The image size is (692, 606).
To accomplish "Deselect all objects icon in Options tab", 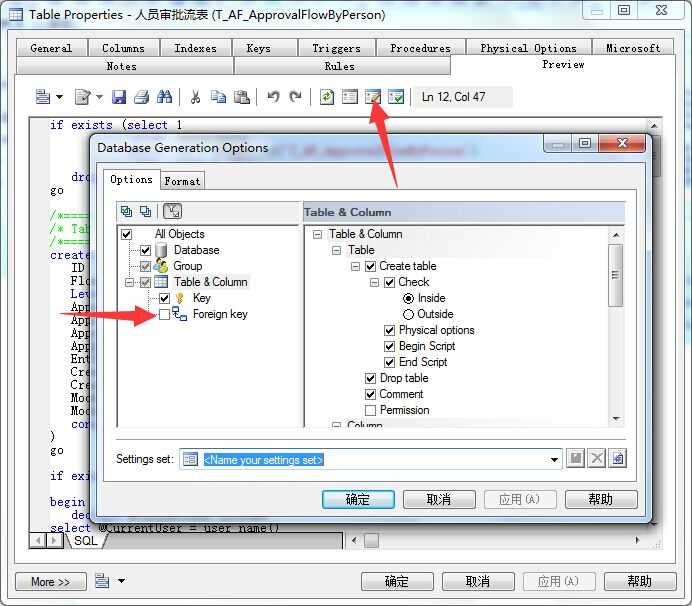I will (x=145, y=211).
